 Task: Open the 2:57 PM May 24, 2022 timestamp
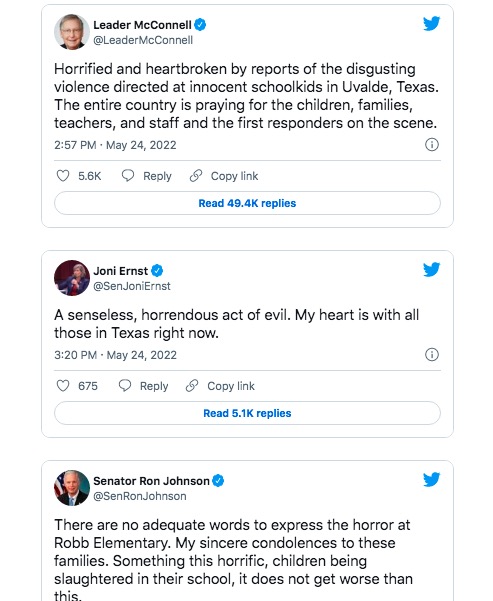(x=115, y=145)
